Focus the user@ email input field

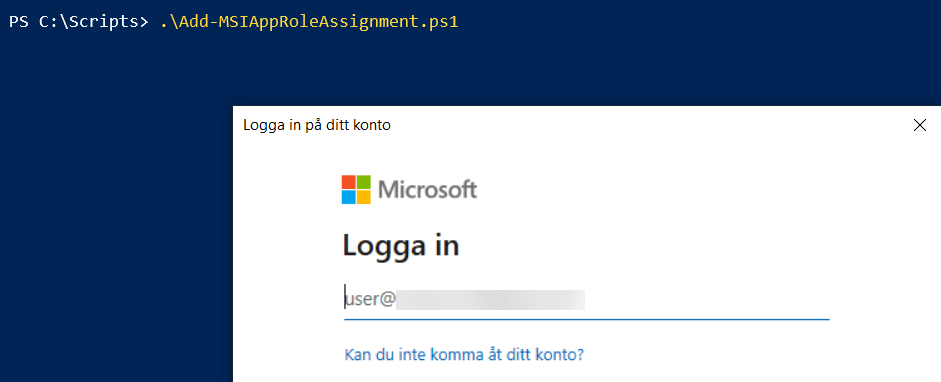point(586,299)
